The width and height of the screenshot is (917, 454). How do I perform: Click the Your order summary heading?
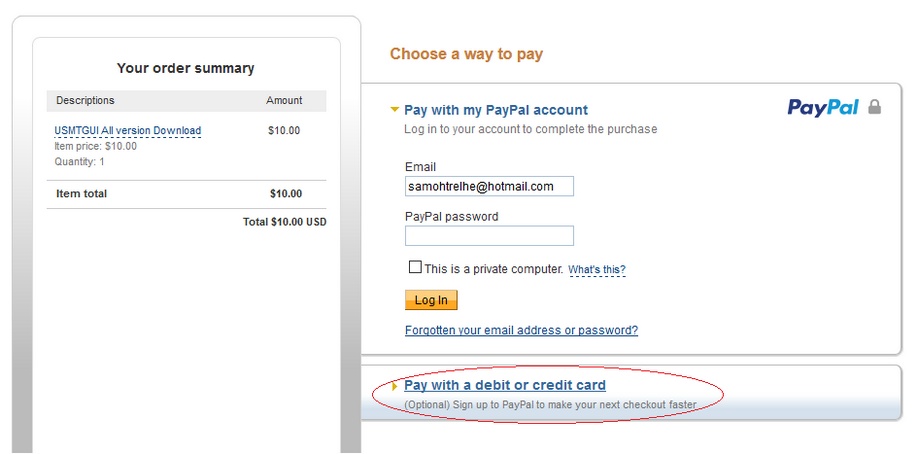coord(185,68)
